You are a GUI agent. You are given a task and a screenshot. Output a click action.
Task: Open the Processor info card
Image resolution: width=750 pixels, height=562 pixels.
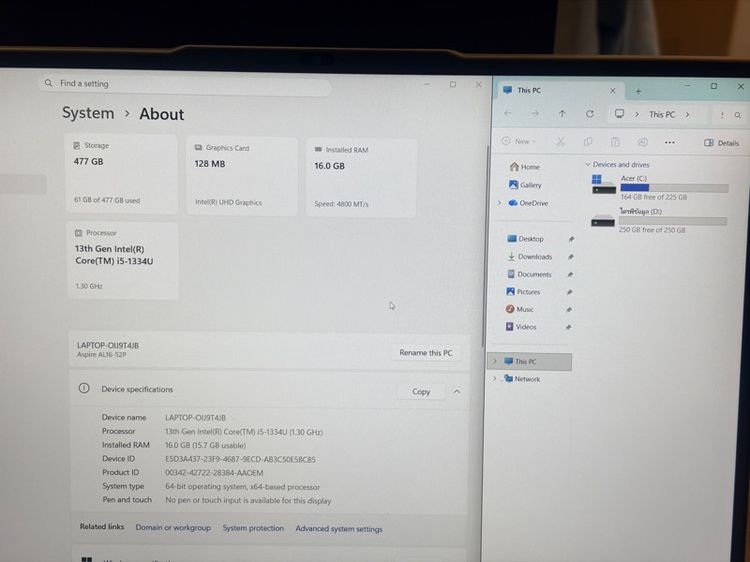(123, 261)
